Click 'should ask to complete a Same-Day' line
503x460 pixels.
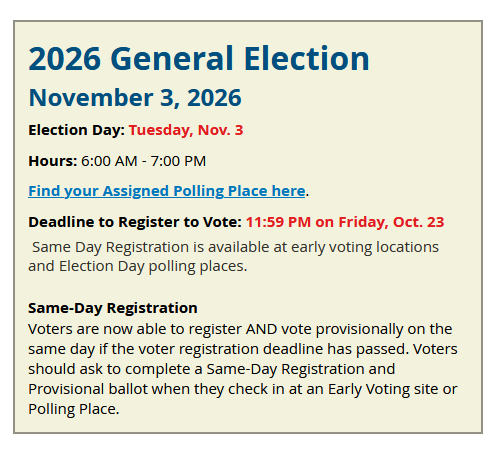(x=153, y=369)
